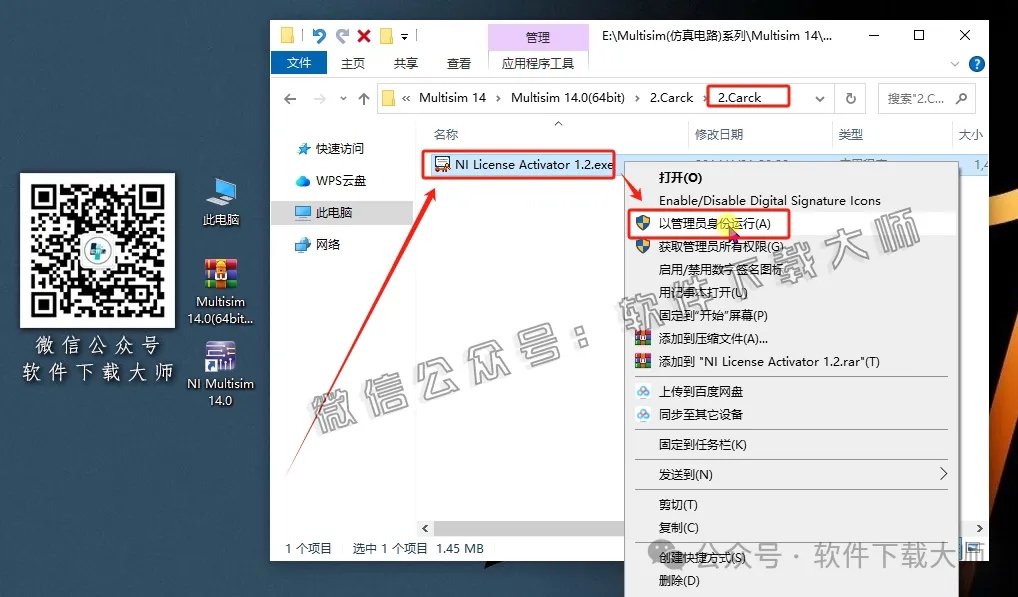
Task: Click the folder search box
Action: coord(925,97)
